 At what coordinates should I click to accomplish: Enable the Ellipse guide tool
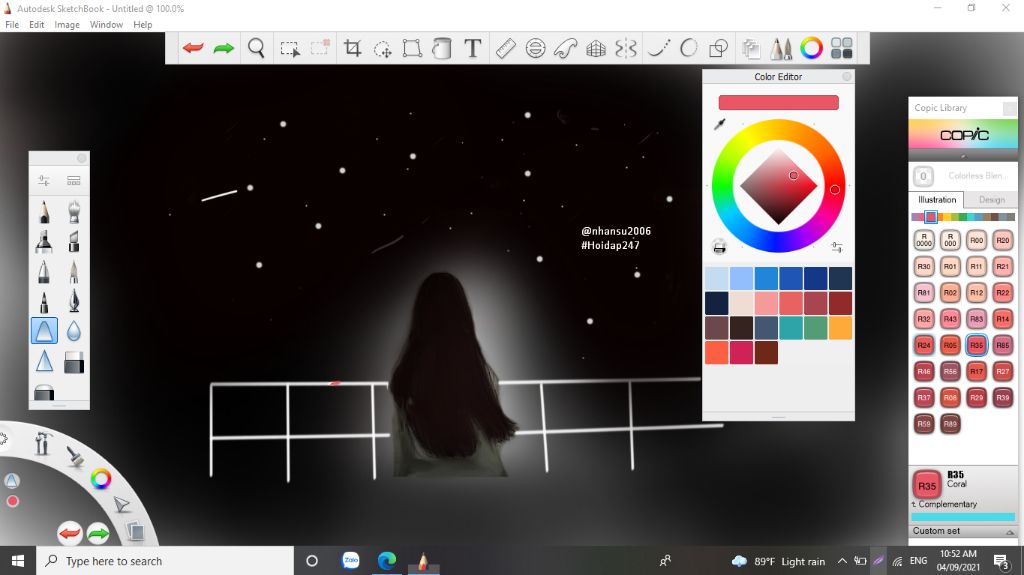point(535,48)
